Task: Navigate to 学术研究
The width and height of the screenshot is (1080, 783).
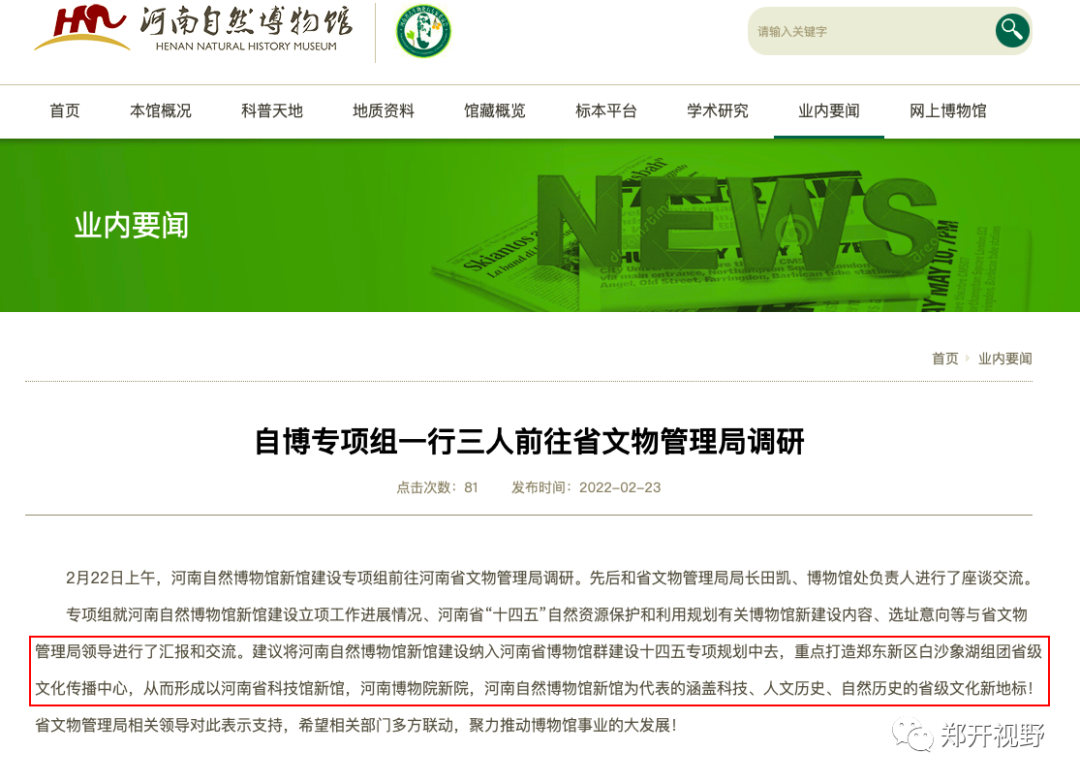Action: [x=716, y=111]
